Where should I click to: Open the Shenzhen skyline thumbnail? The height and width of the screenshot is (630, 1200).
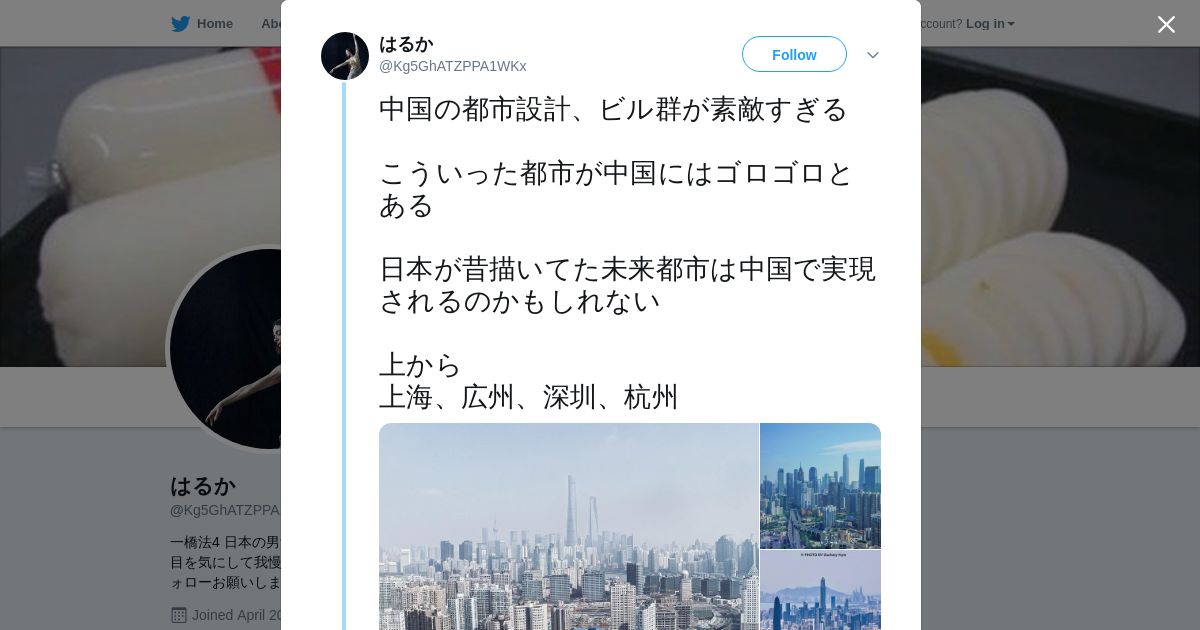[820, 590]
